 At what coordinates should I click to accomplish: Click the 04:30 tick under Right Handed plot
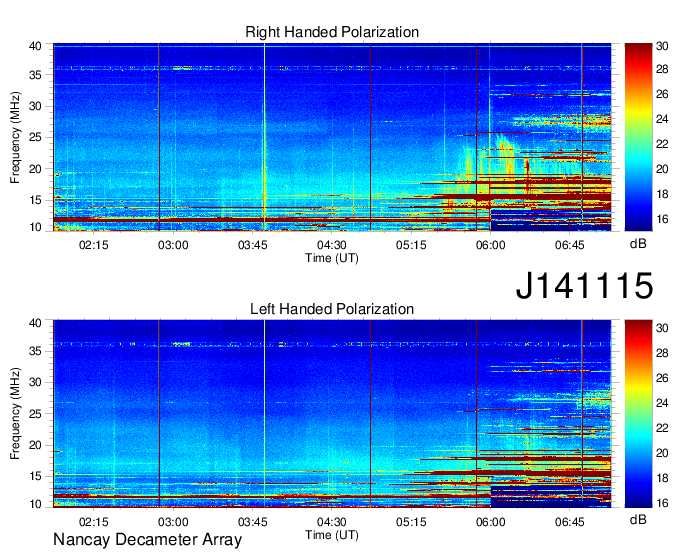332,245
